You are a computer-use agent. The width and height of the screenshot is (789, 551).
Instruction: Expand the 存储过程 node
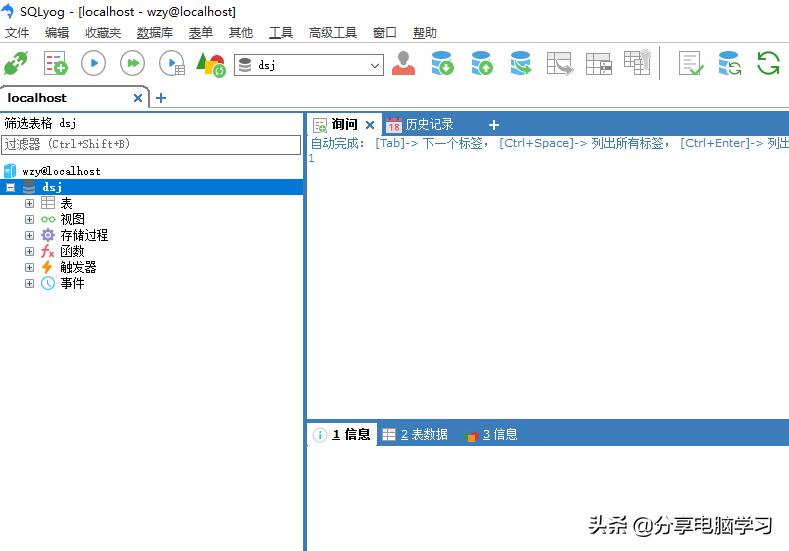click(29, 235)
